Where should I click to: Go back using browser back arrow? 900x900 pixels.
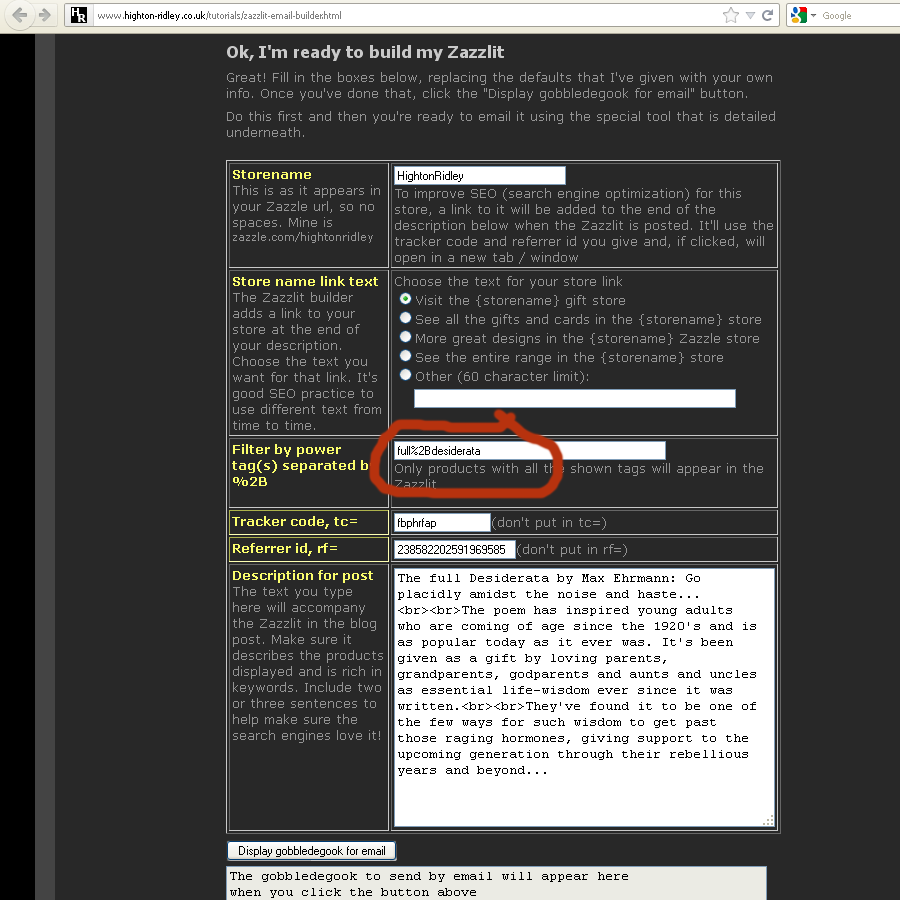[x=20, y=15]
